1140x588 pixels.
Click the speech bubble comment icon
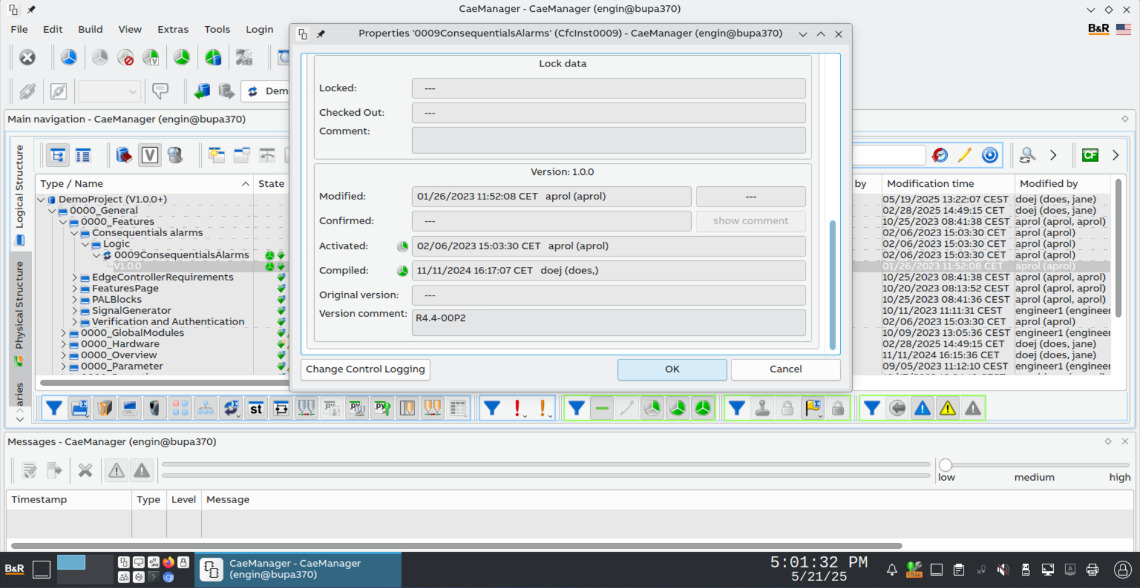click(159, 91)
